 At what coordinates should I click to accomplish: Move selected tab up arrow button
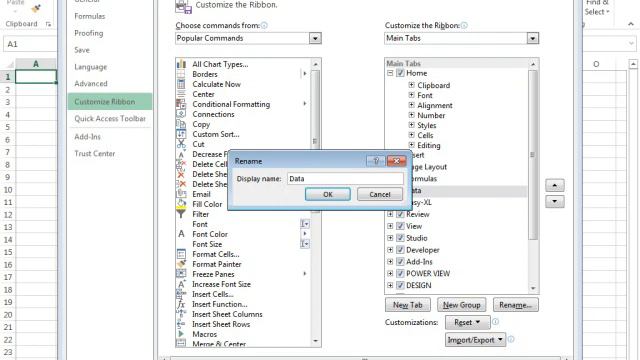555,185
